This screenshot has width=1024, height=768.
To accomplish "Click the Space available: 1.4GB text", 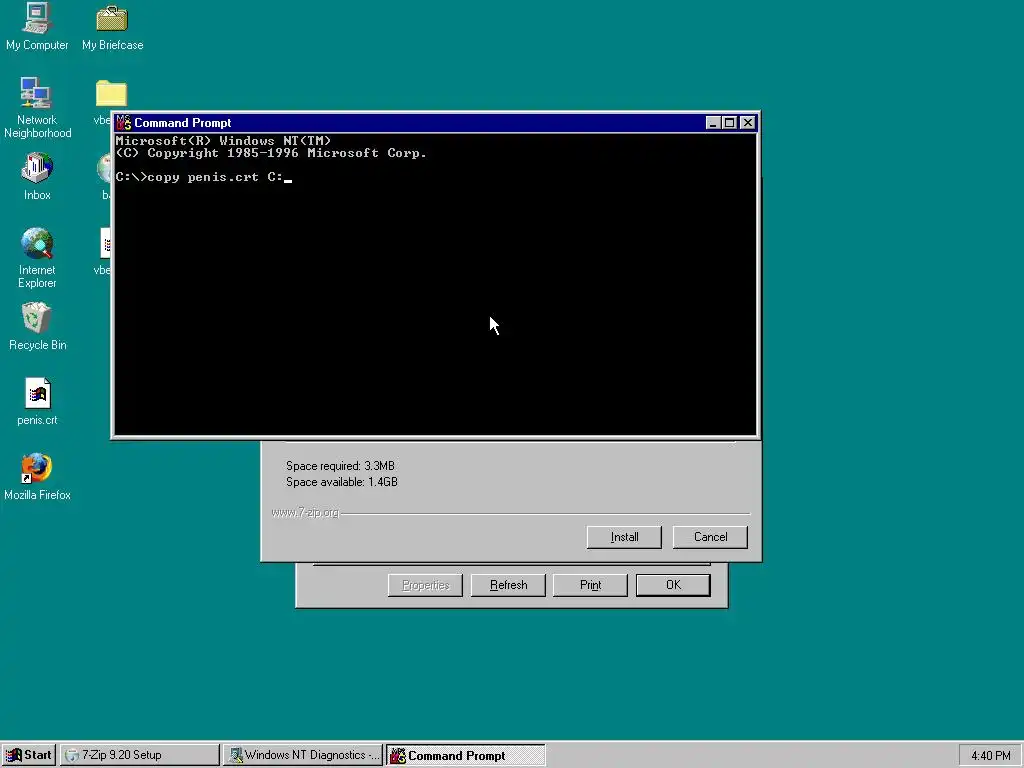I will 342,482.
